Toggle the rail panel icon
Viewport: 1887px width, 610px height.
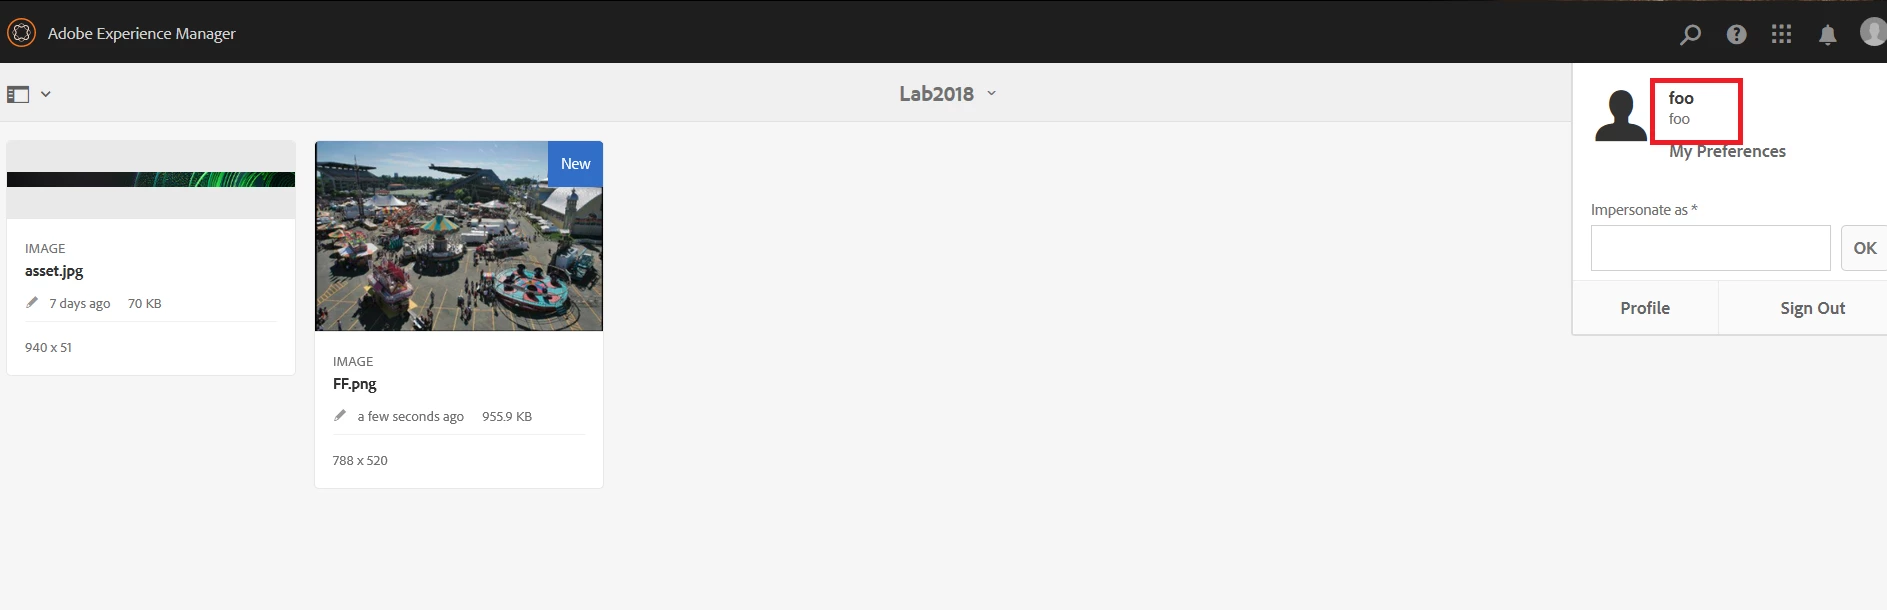coord(18,94)
